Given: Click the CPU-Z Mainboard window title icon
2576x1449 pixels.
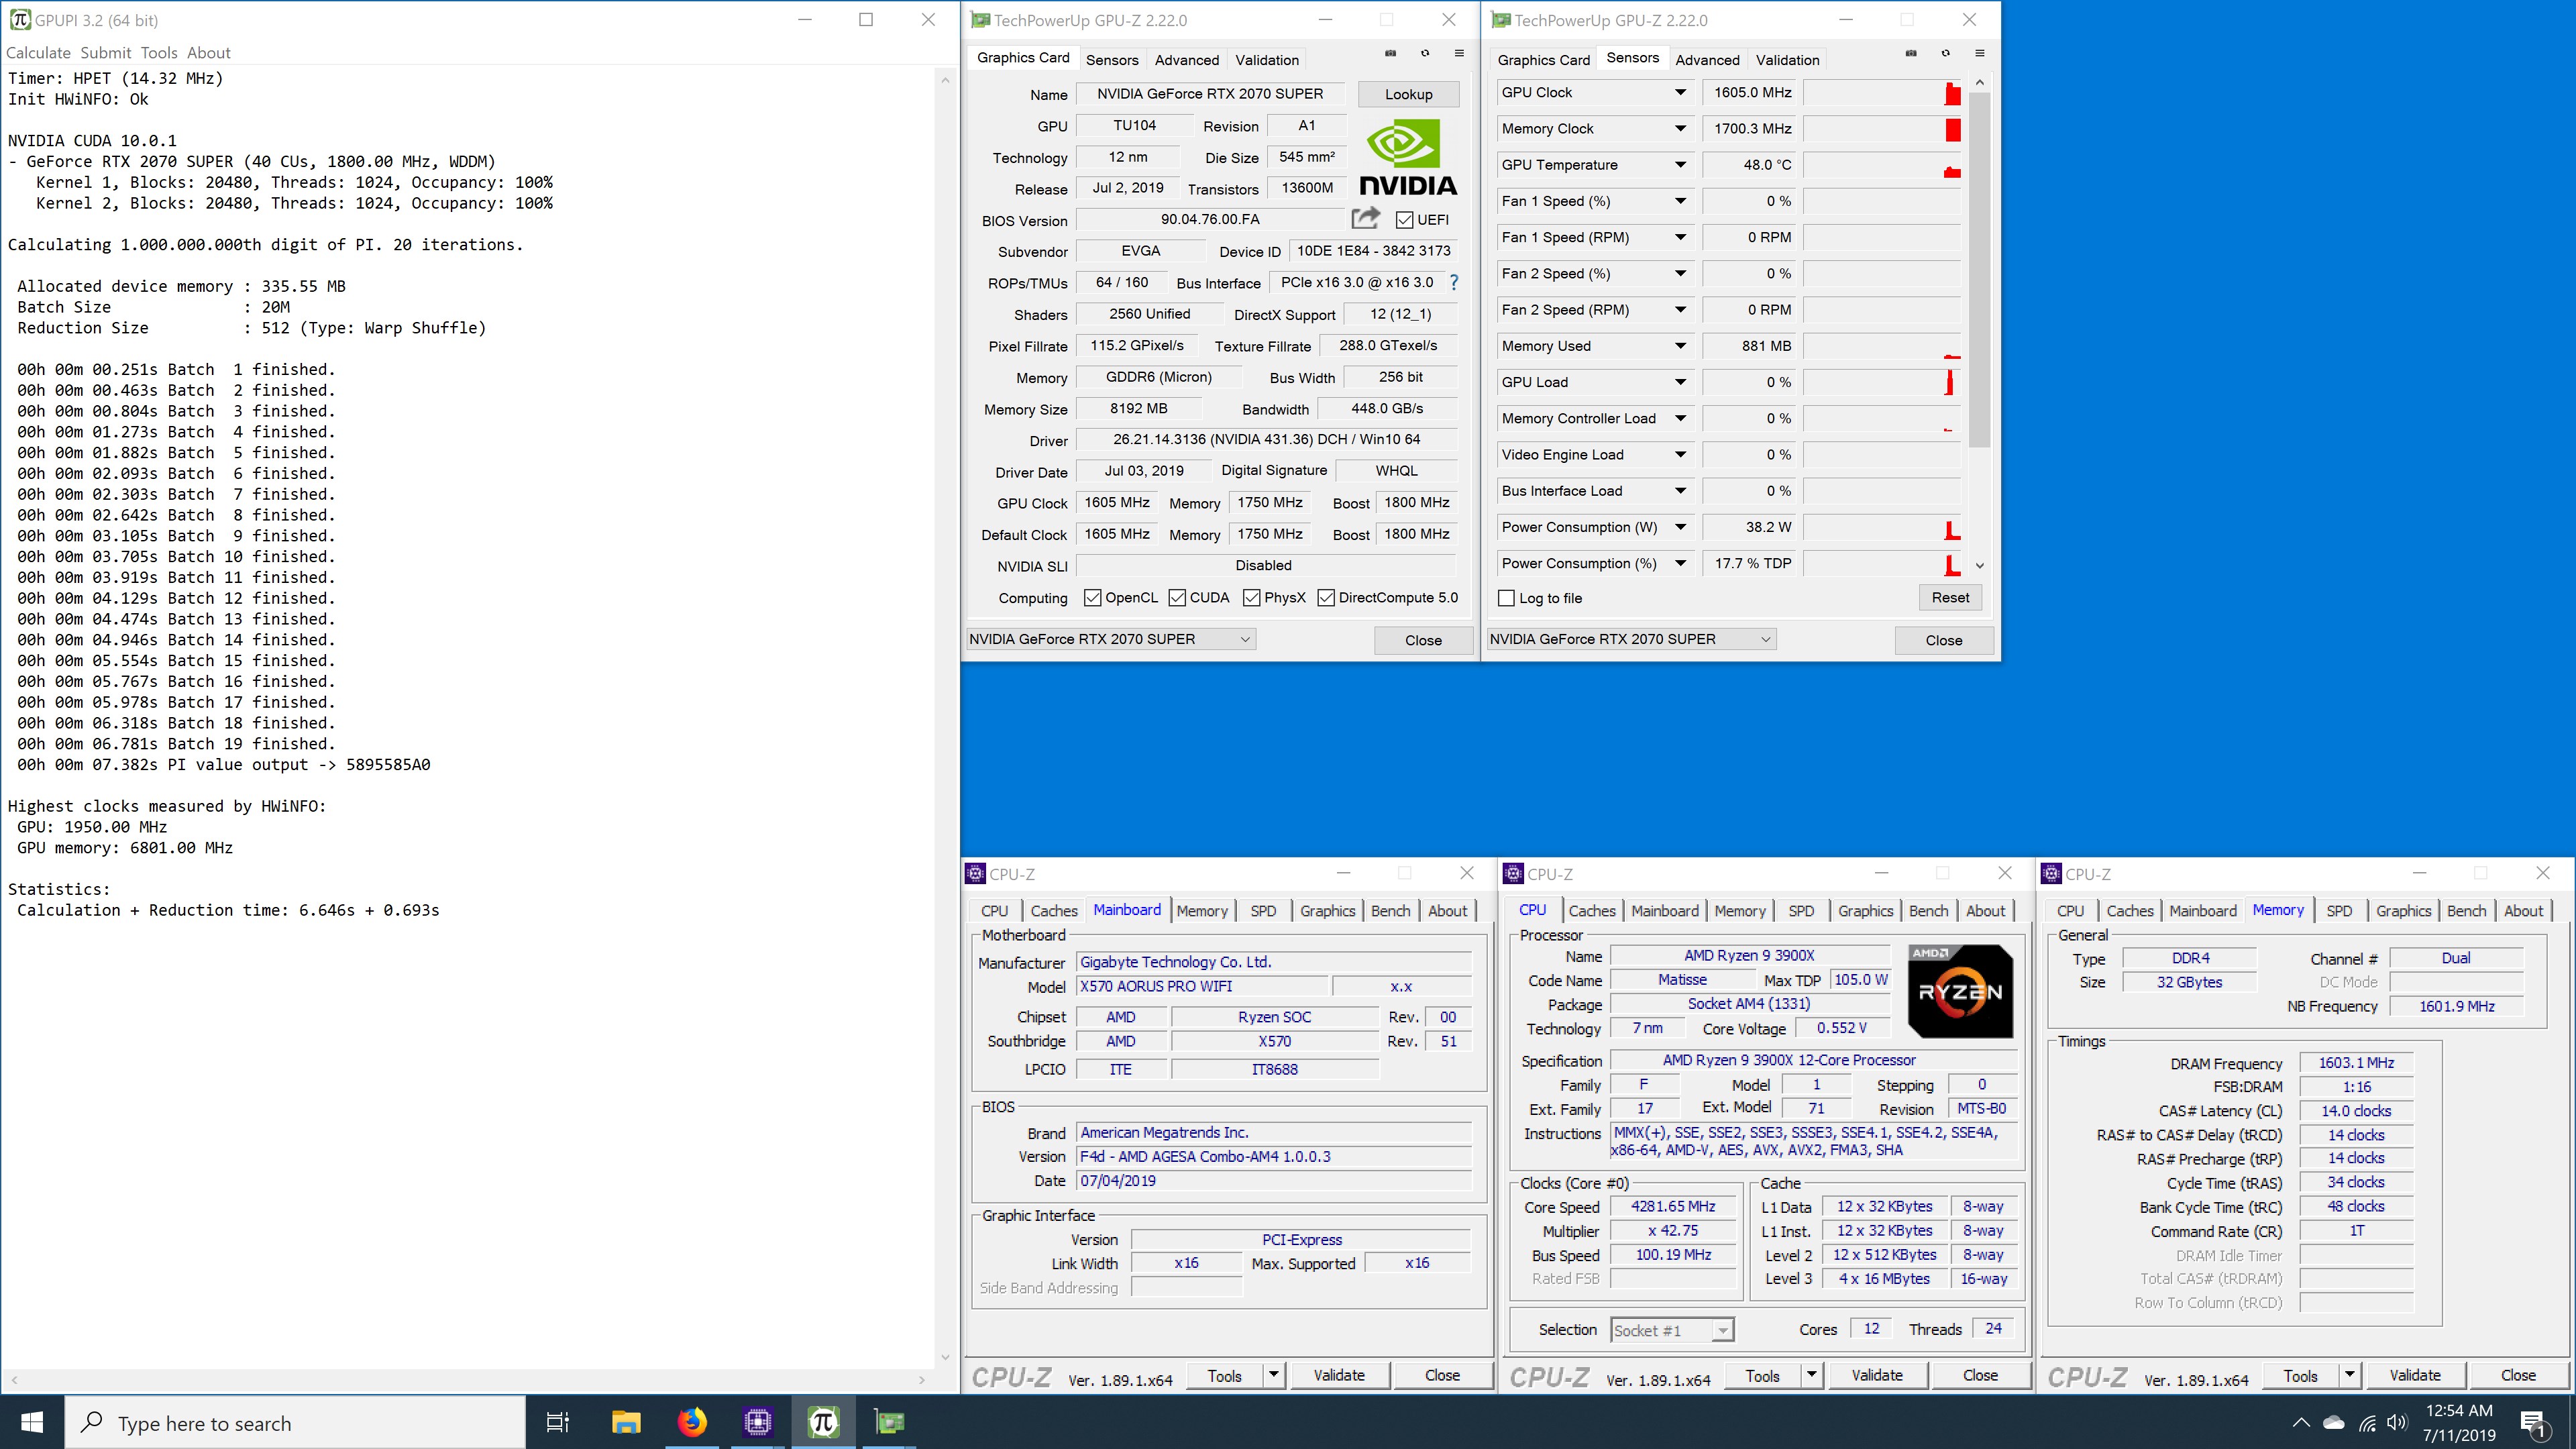Looking at the screenshot, I should (x=975, y=873).
